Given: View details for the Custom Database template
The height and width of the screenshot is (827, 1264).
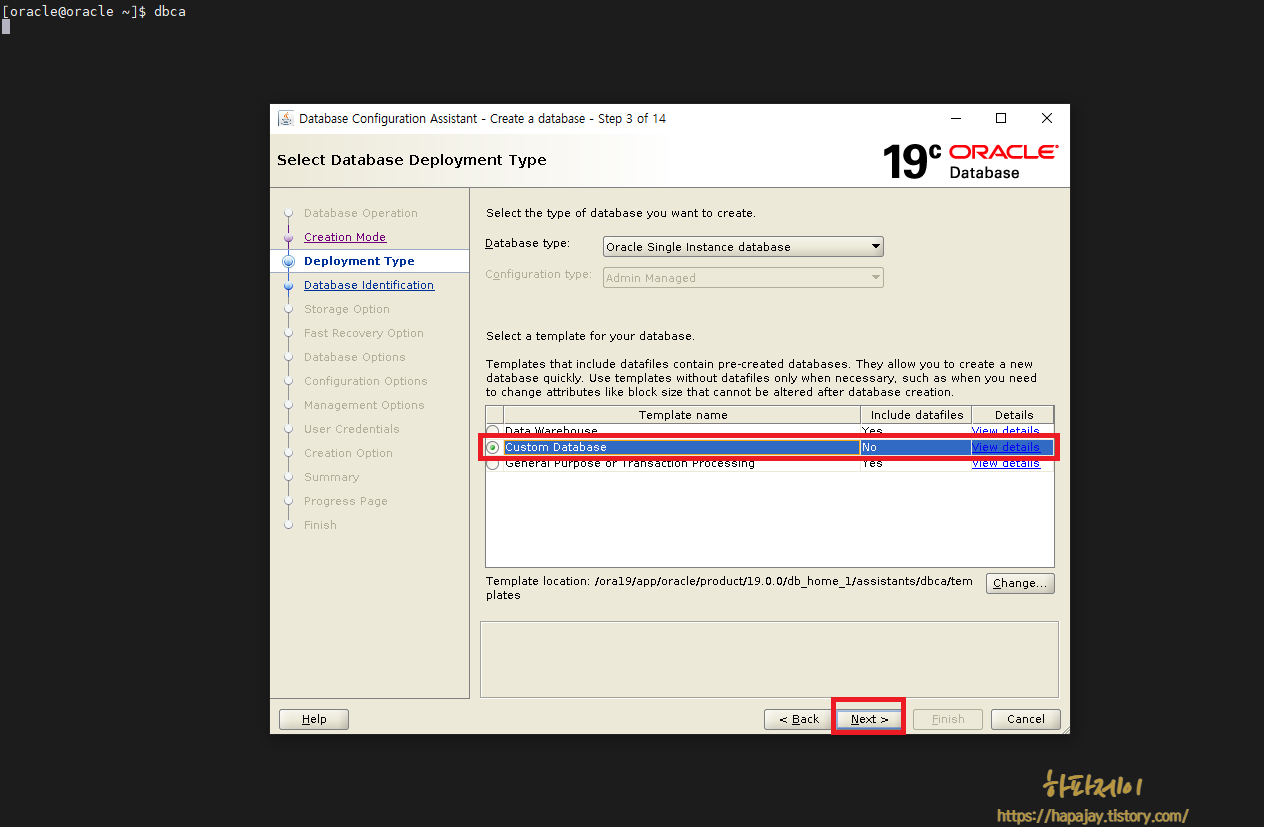Looking at the screenshot, I should click(x=1006, y=447).
